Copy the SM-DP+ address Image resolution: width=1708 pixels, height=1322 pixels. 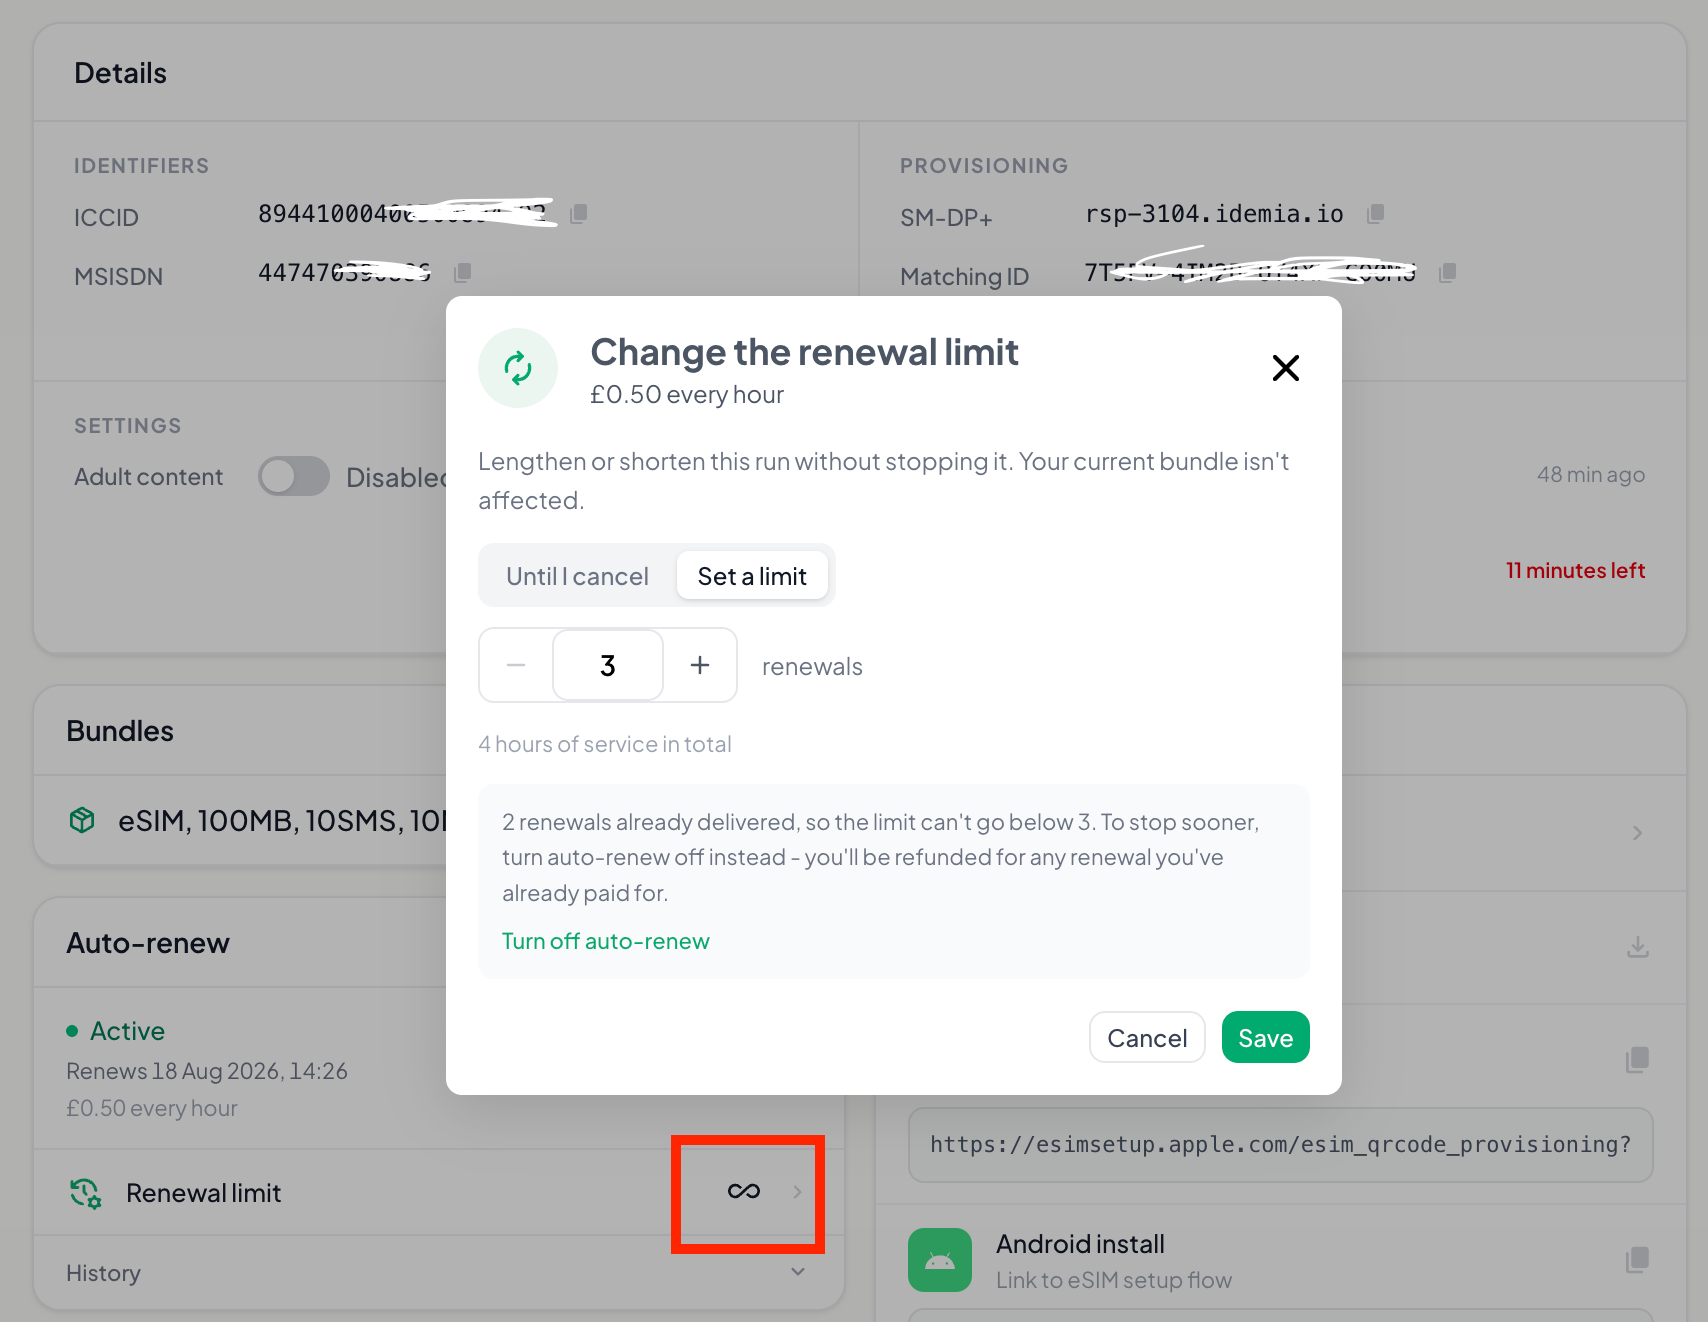pos(1376,214)
